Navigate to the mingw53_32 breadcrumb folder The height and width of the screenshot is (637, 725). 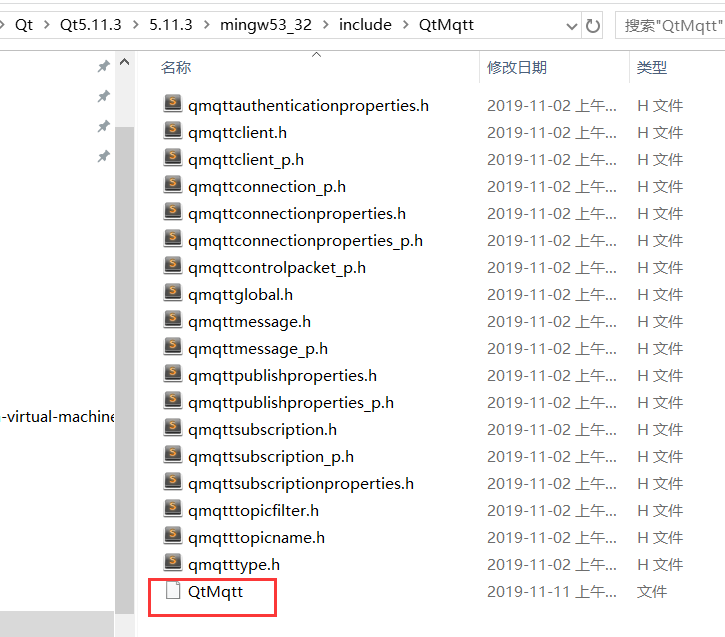(x=266, y=24)
